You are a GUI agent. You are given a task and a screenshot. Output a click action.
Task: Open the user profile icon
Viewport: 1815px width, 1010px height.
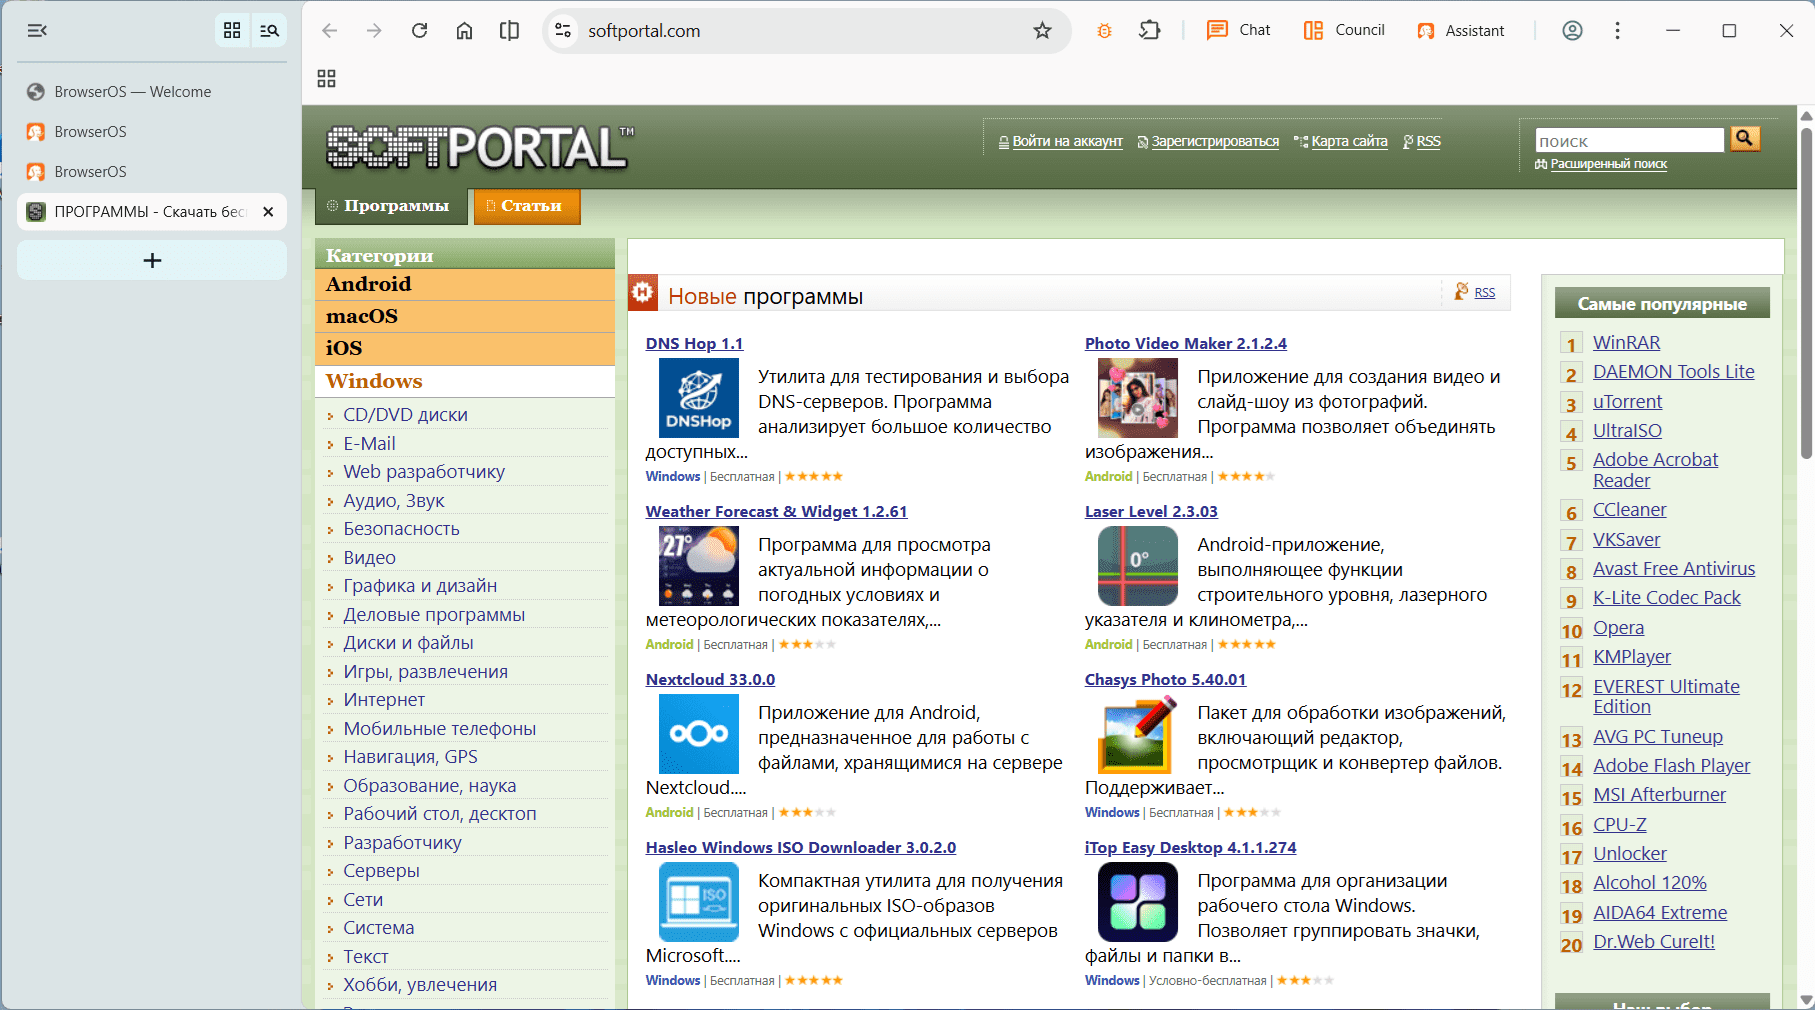tap(1572, 31)
